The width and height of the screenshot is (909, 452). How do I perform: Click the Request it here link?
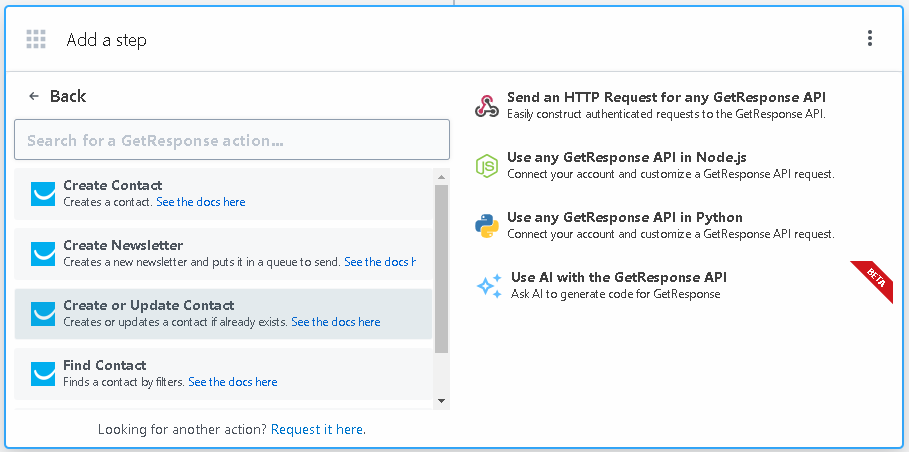click(x=317, y=429)
